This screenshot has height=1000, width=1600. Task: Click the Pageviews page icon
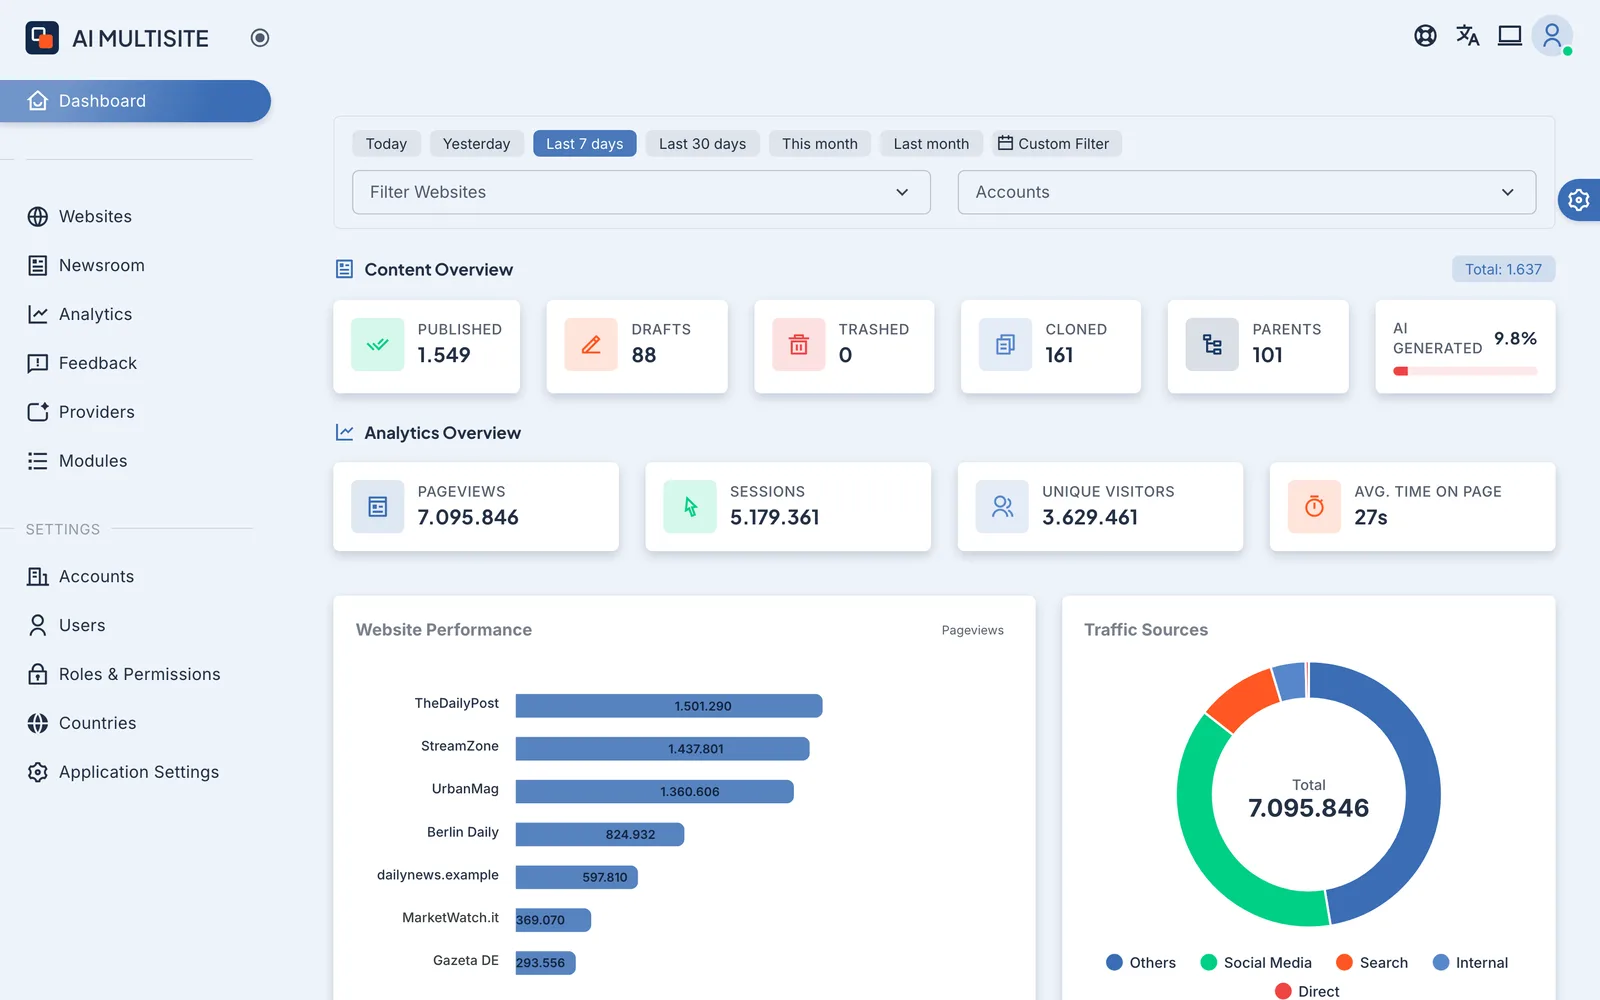click(378, 507)
